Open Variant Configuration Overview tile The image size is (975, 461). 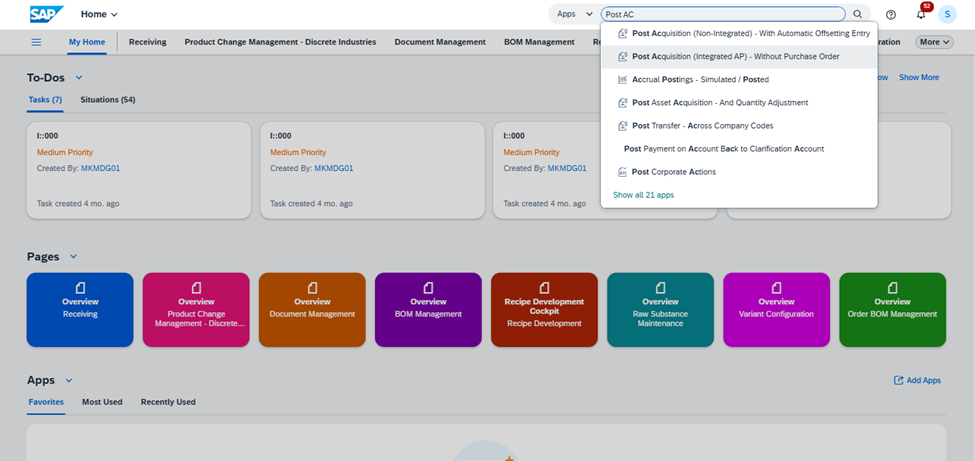[x=776, y=310]
